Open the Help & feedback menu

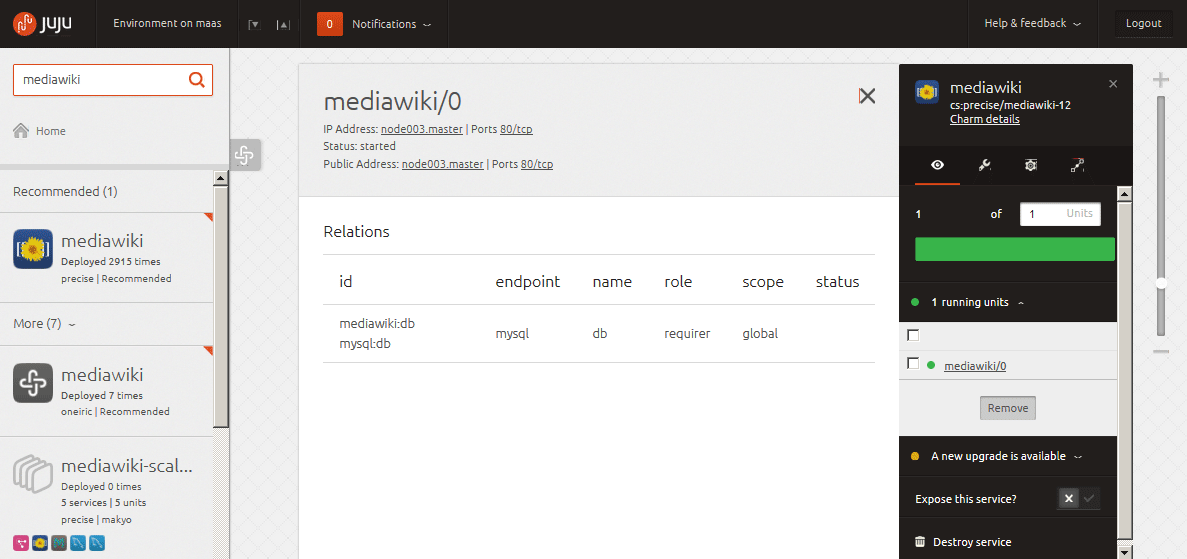pyautogui.click(x=1033, y=23)
